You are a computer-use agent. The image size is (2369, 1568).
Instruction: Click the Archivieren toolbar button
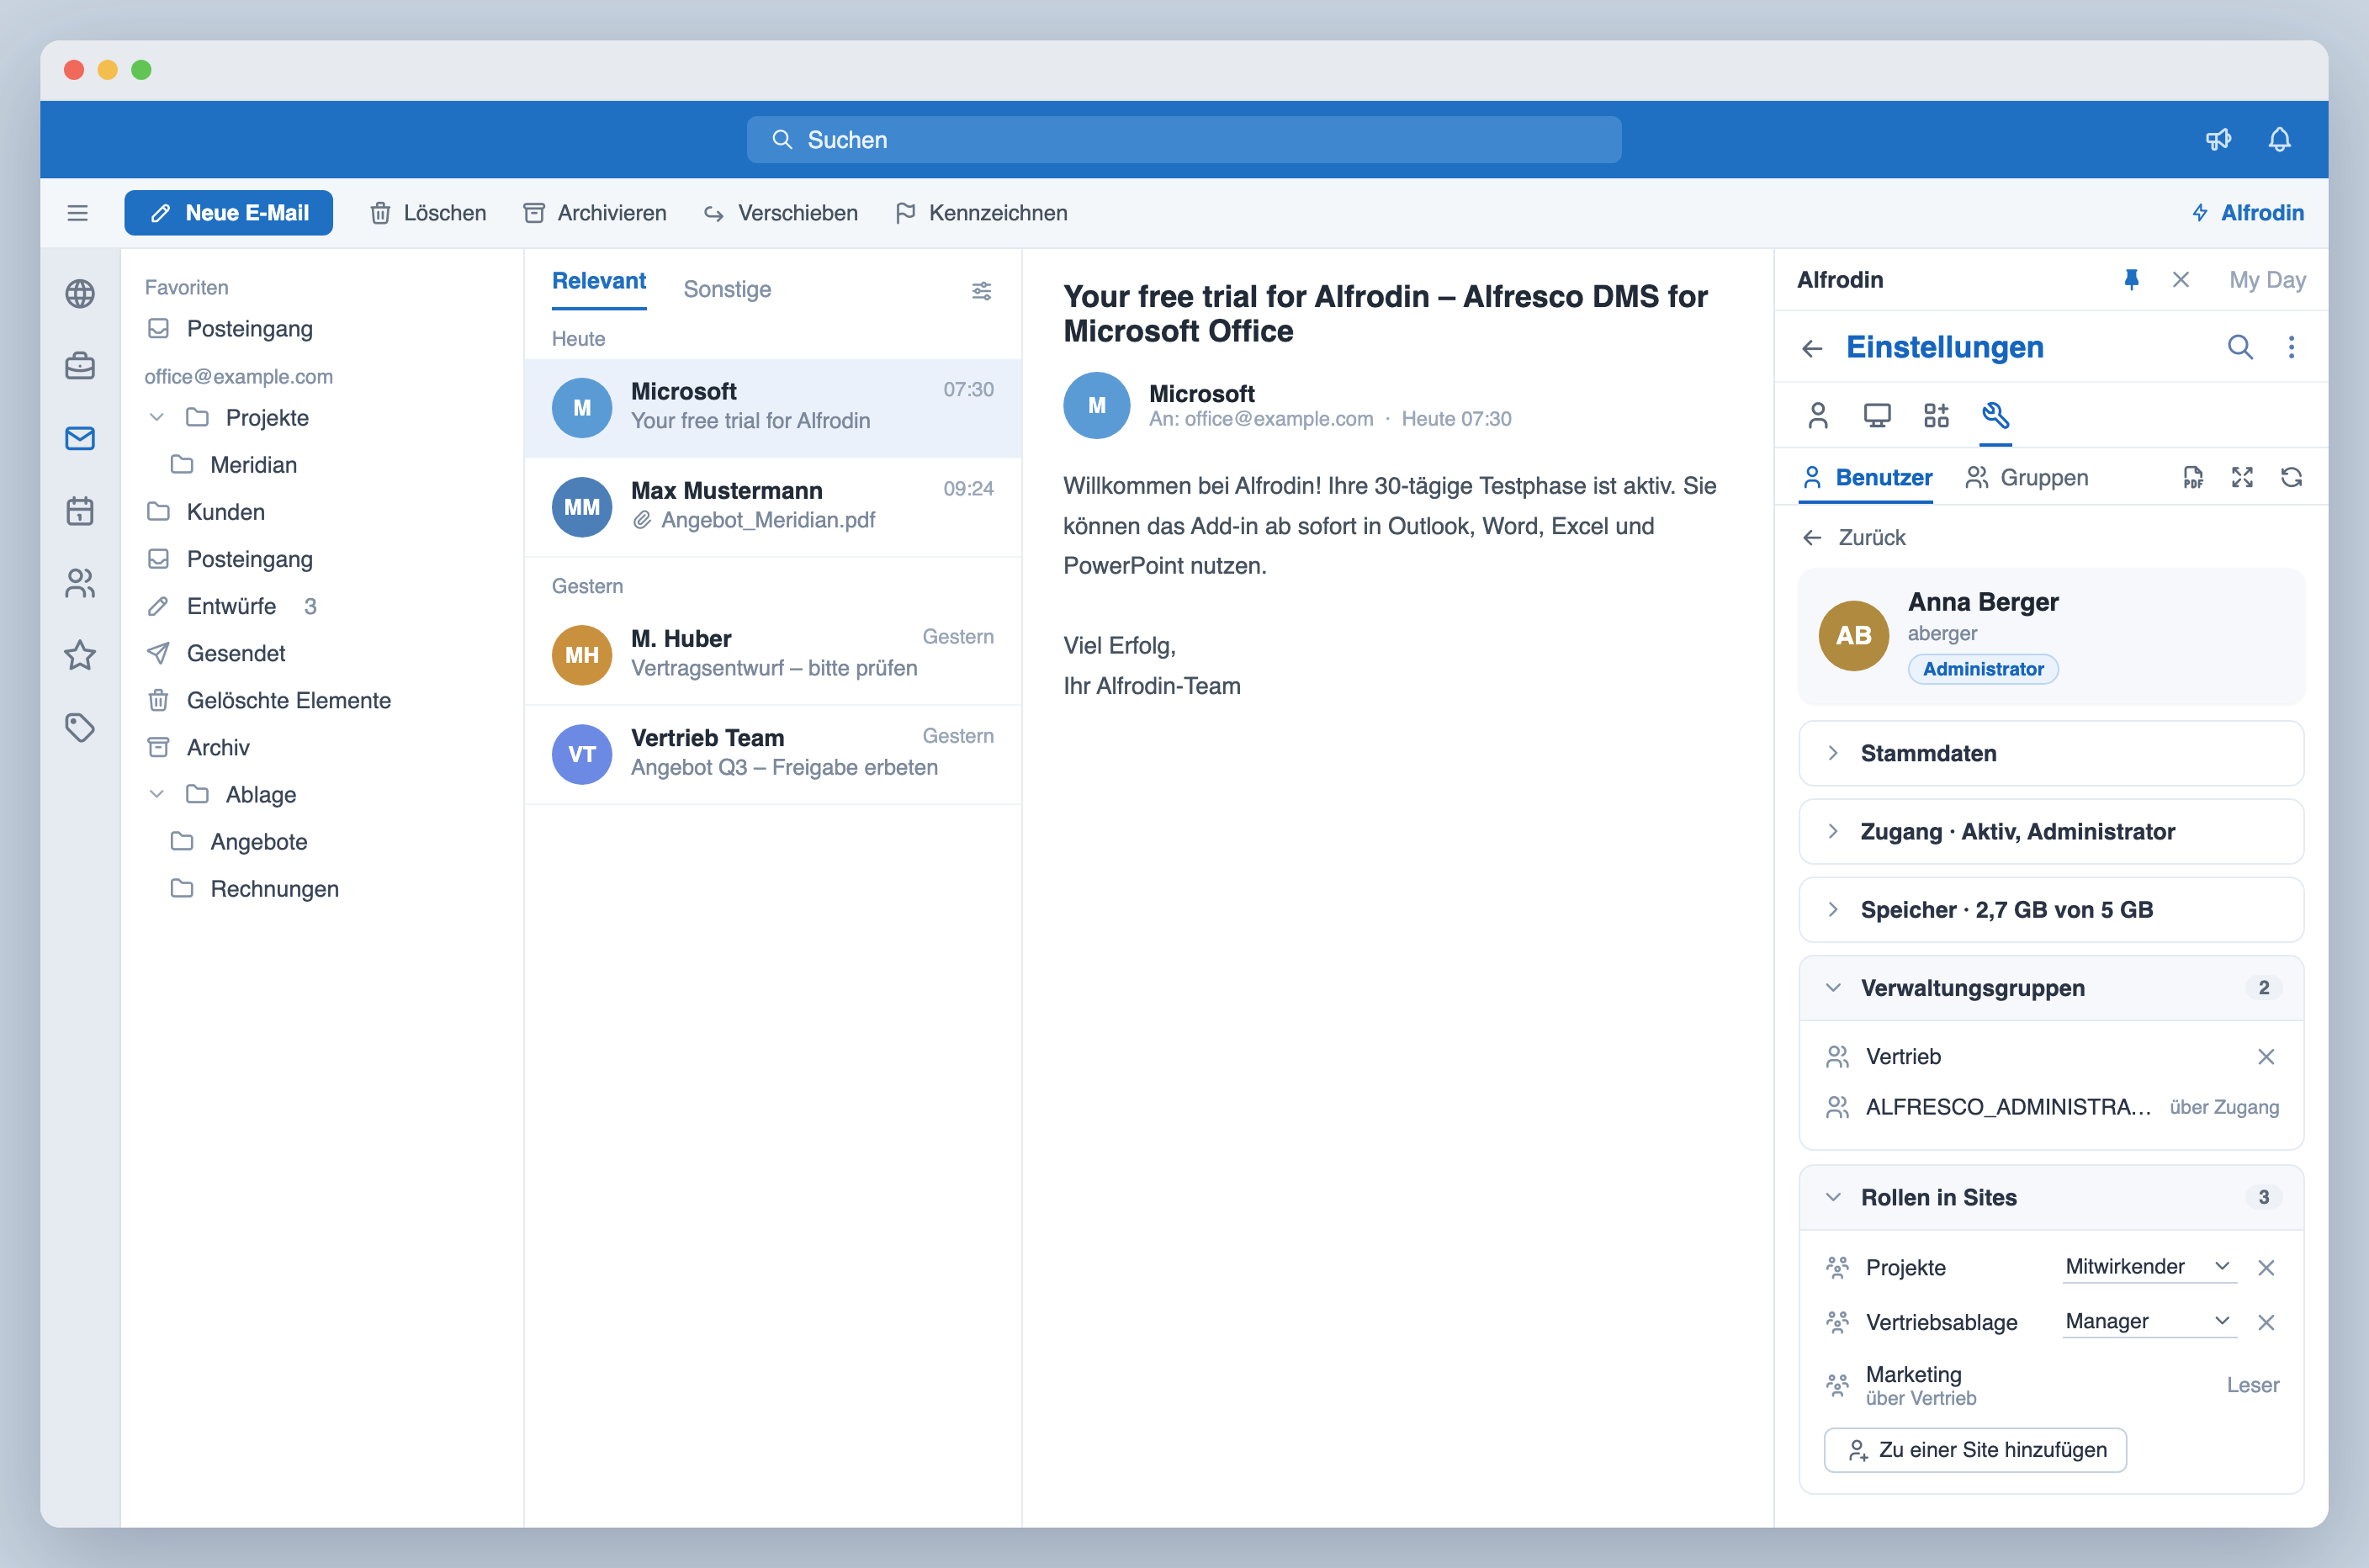(595, 213)
